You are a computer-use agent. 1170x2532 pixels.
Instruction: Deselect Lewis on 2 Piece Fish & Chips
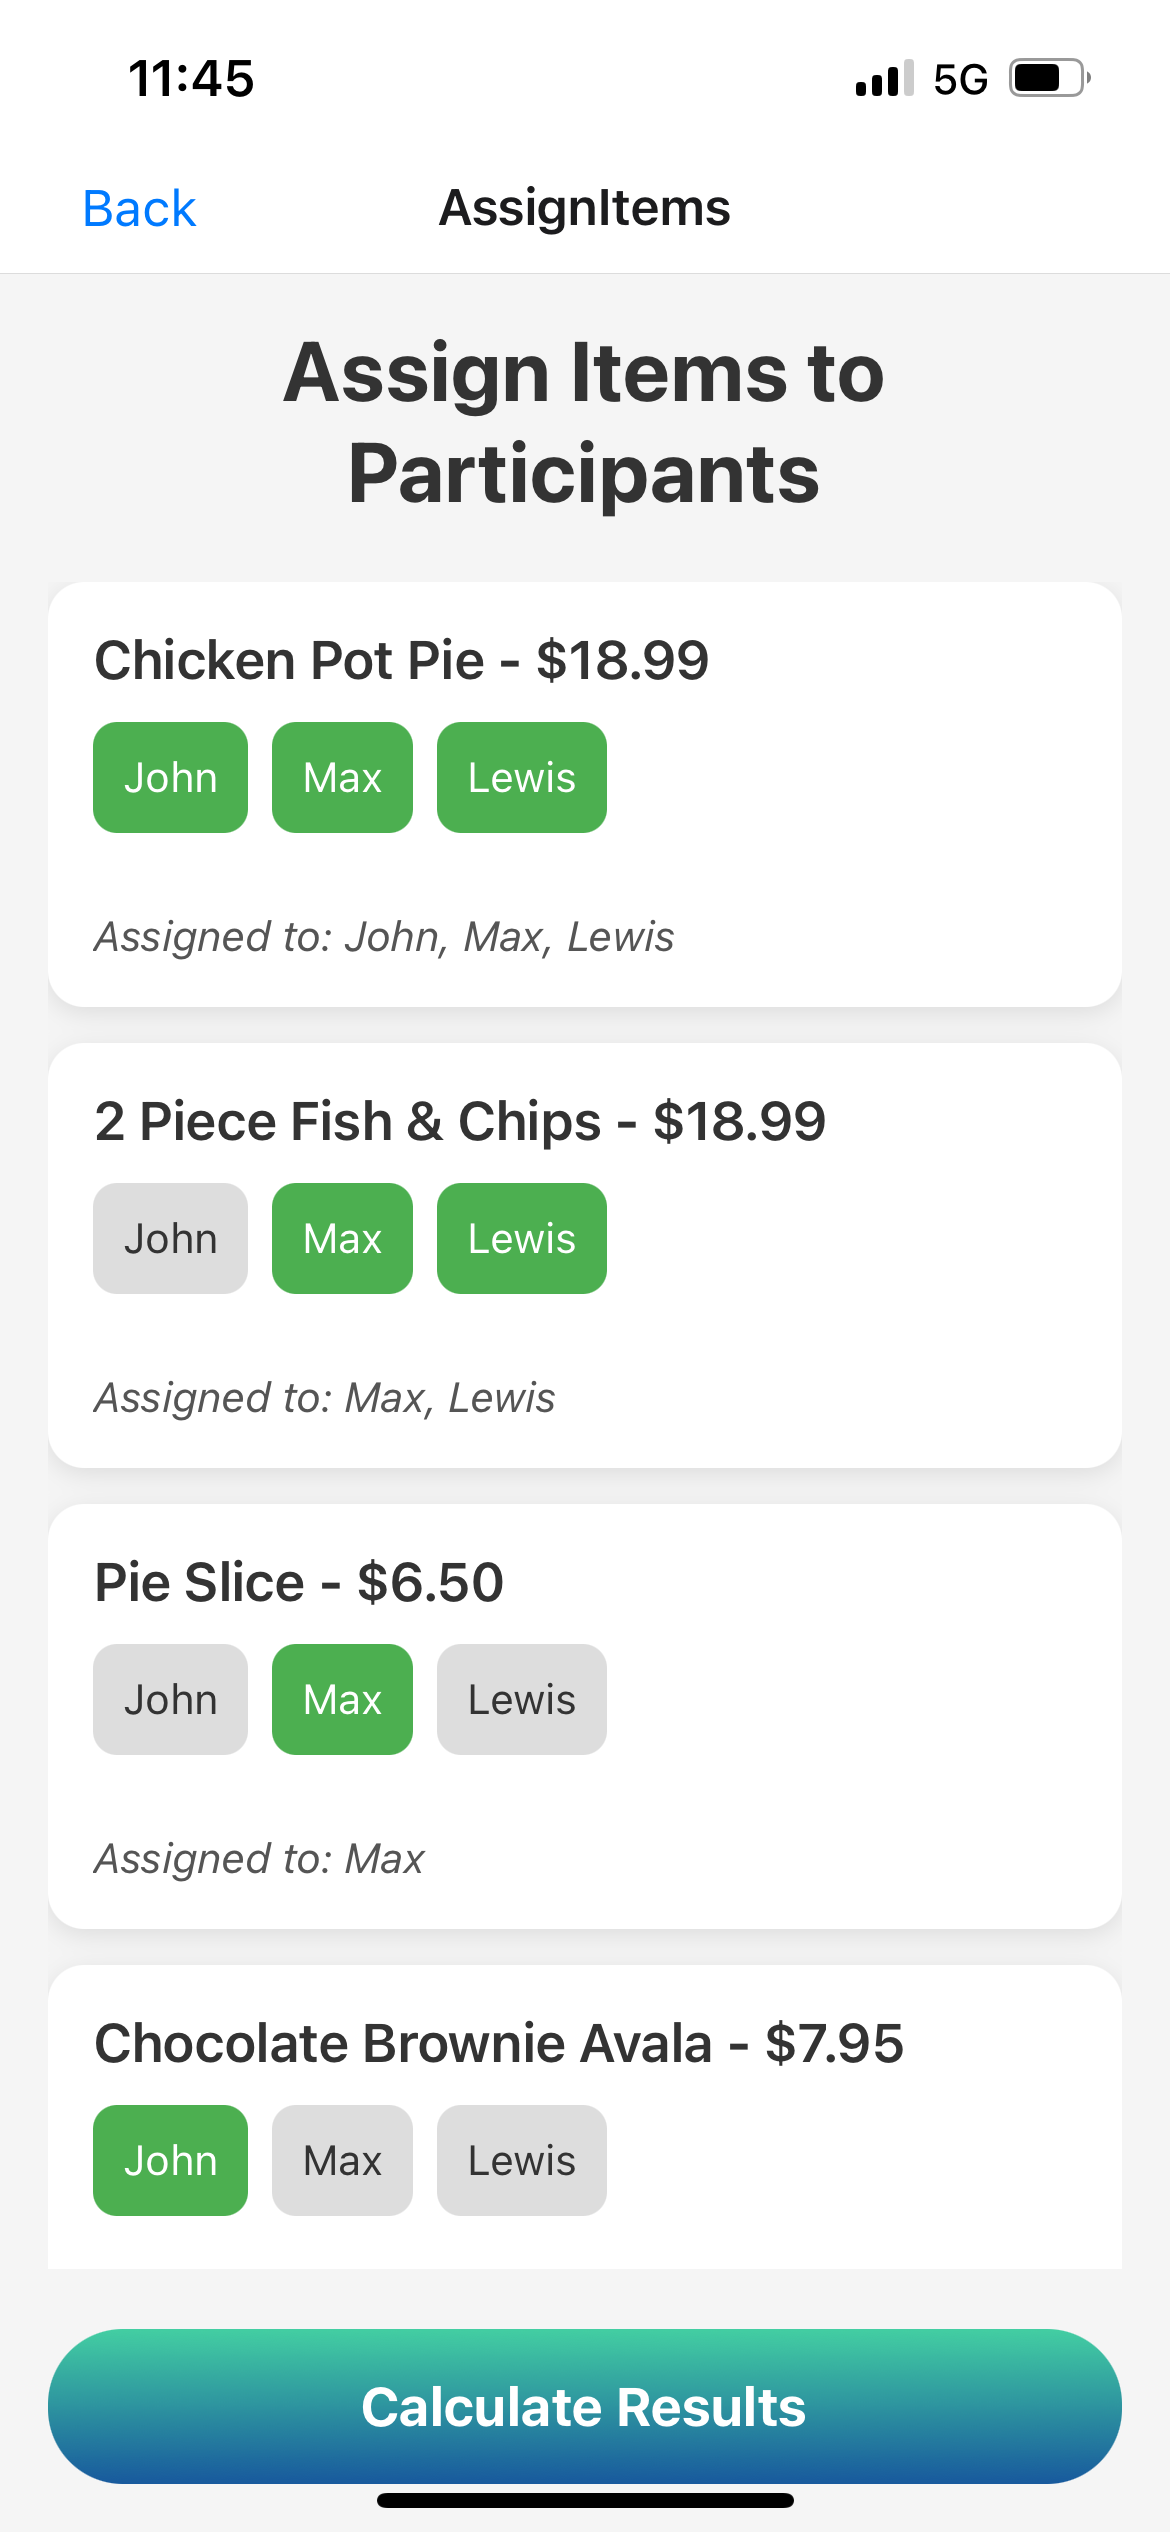point(522,1238)
